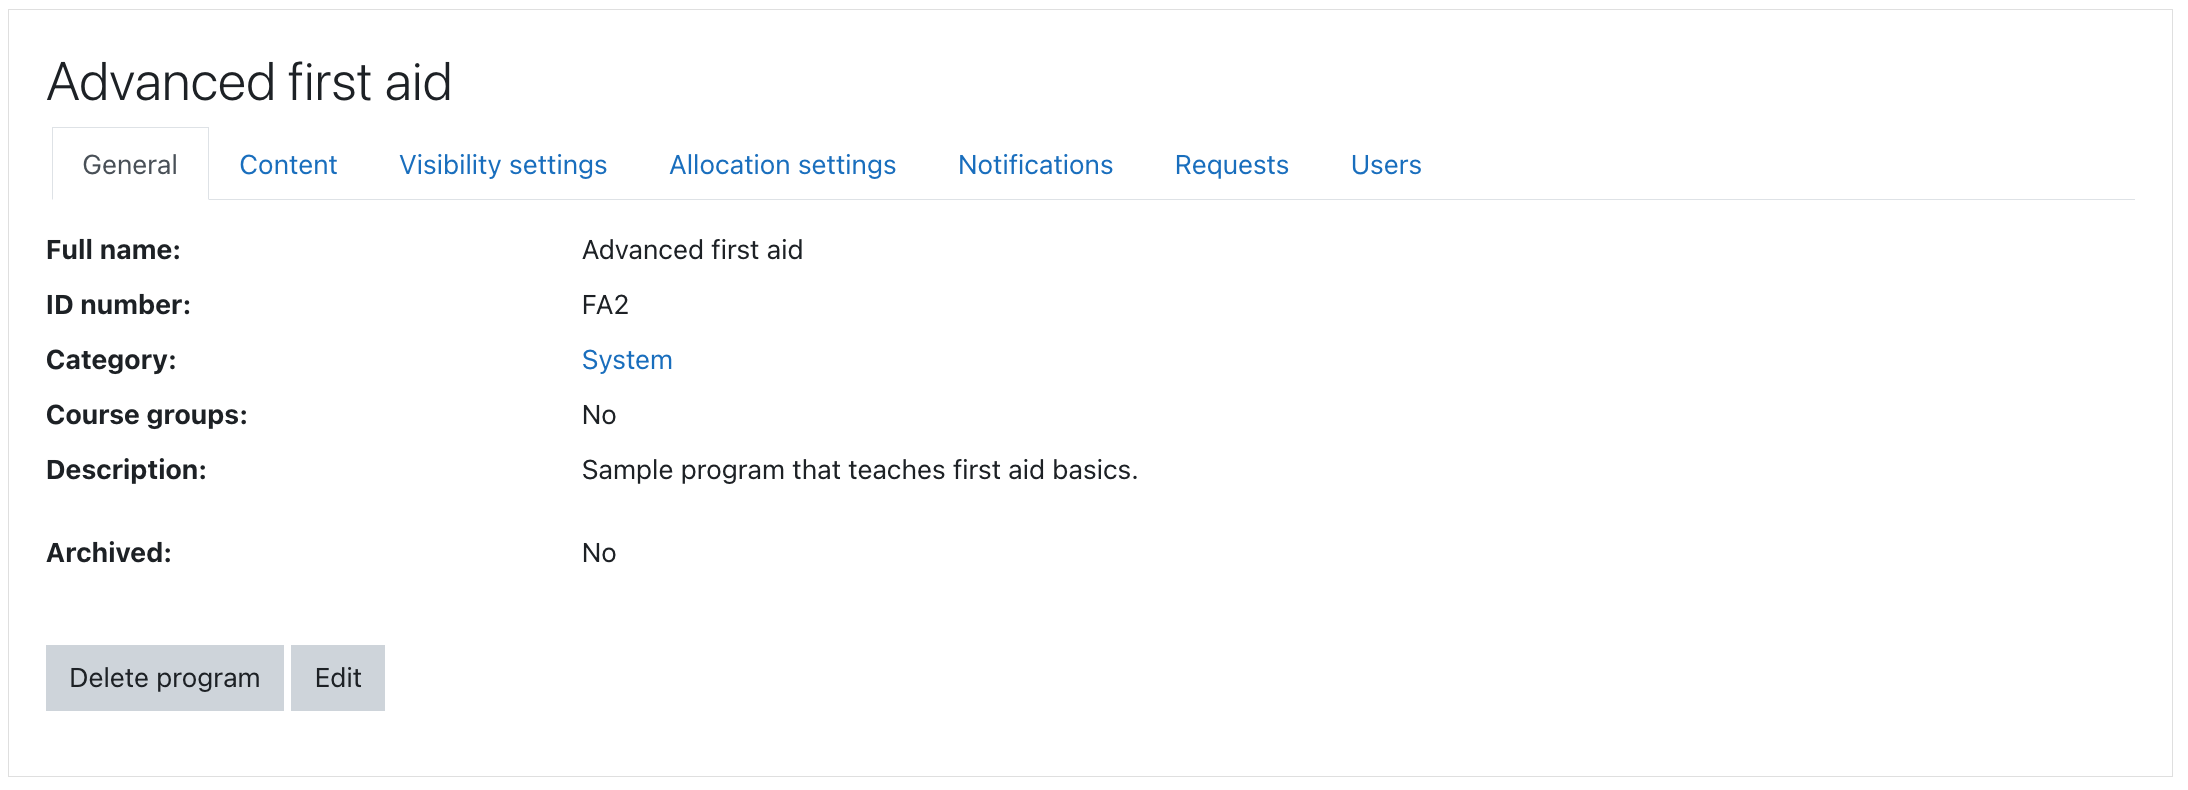The image size is (2188, 790).
Task: Click the Full name value text
Action: coord(692,250)
